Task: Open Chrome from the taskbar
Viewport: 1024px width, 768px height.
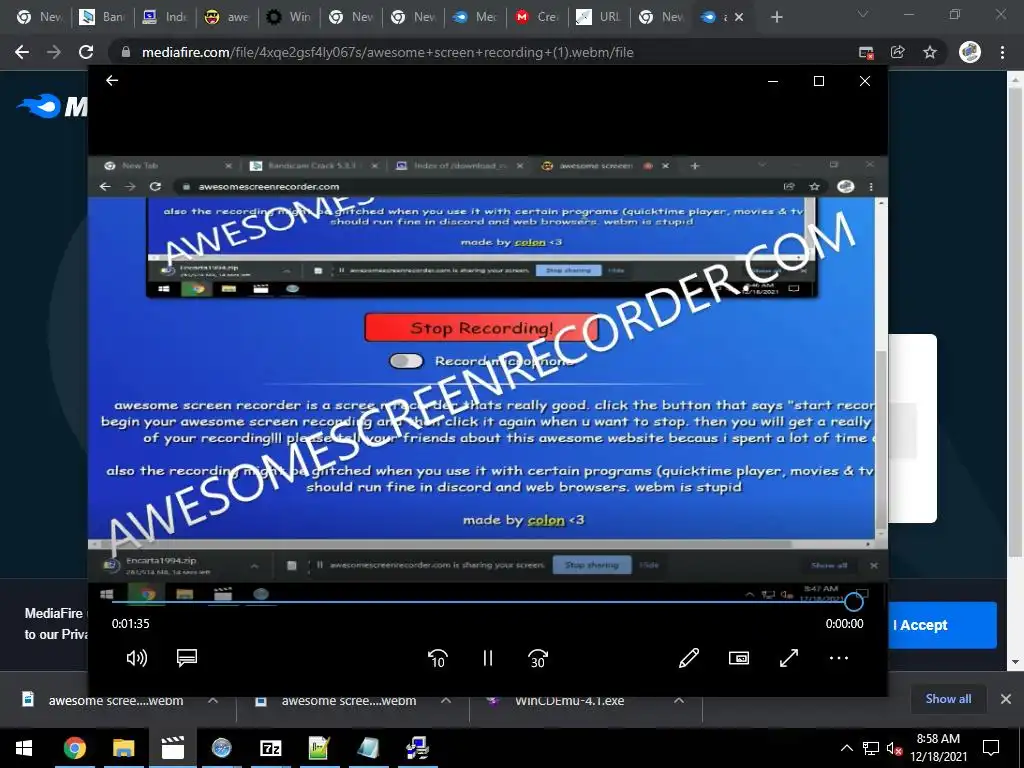Action: [74, 748]
